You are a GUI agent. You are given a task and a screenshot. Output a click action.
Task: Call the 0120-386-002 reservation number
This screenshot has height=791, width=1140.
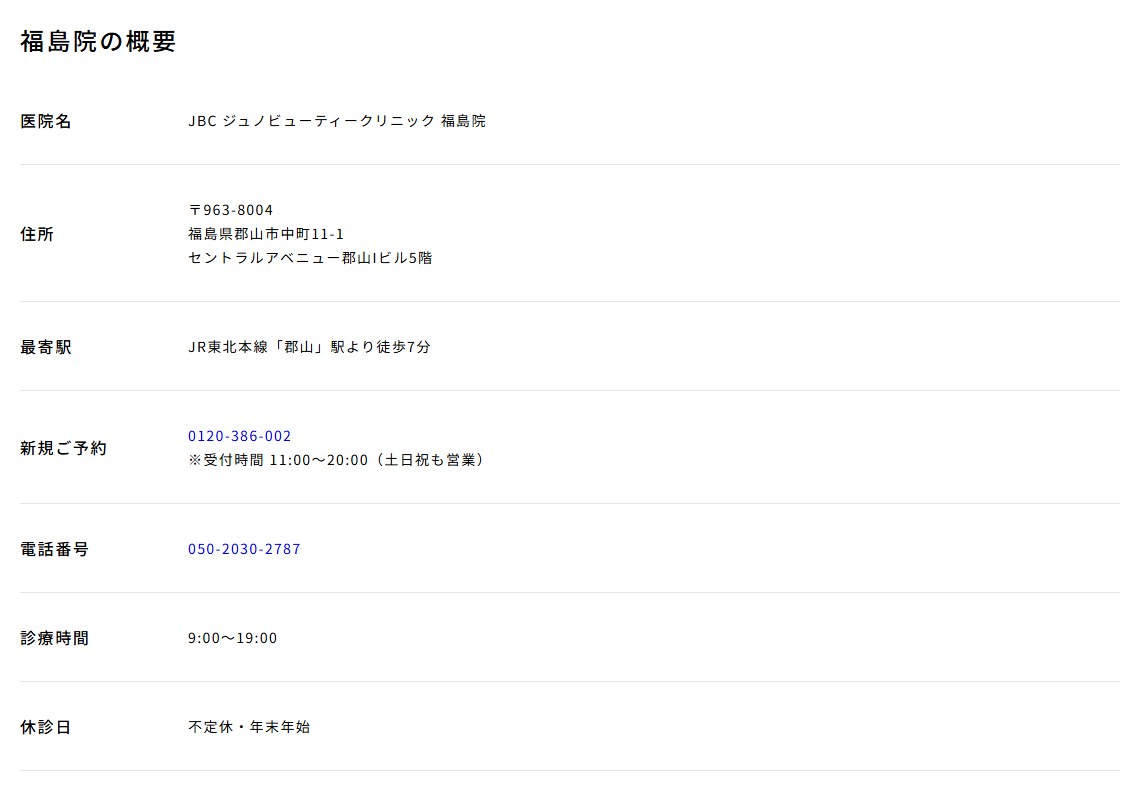239,436
